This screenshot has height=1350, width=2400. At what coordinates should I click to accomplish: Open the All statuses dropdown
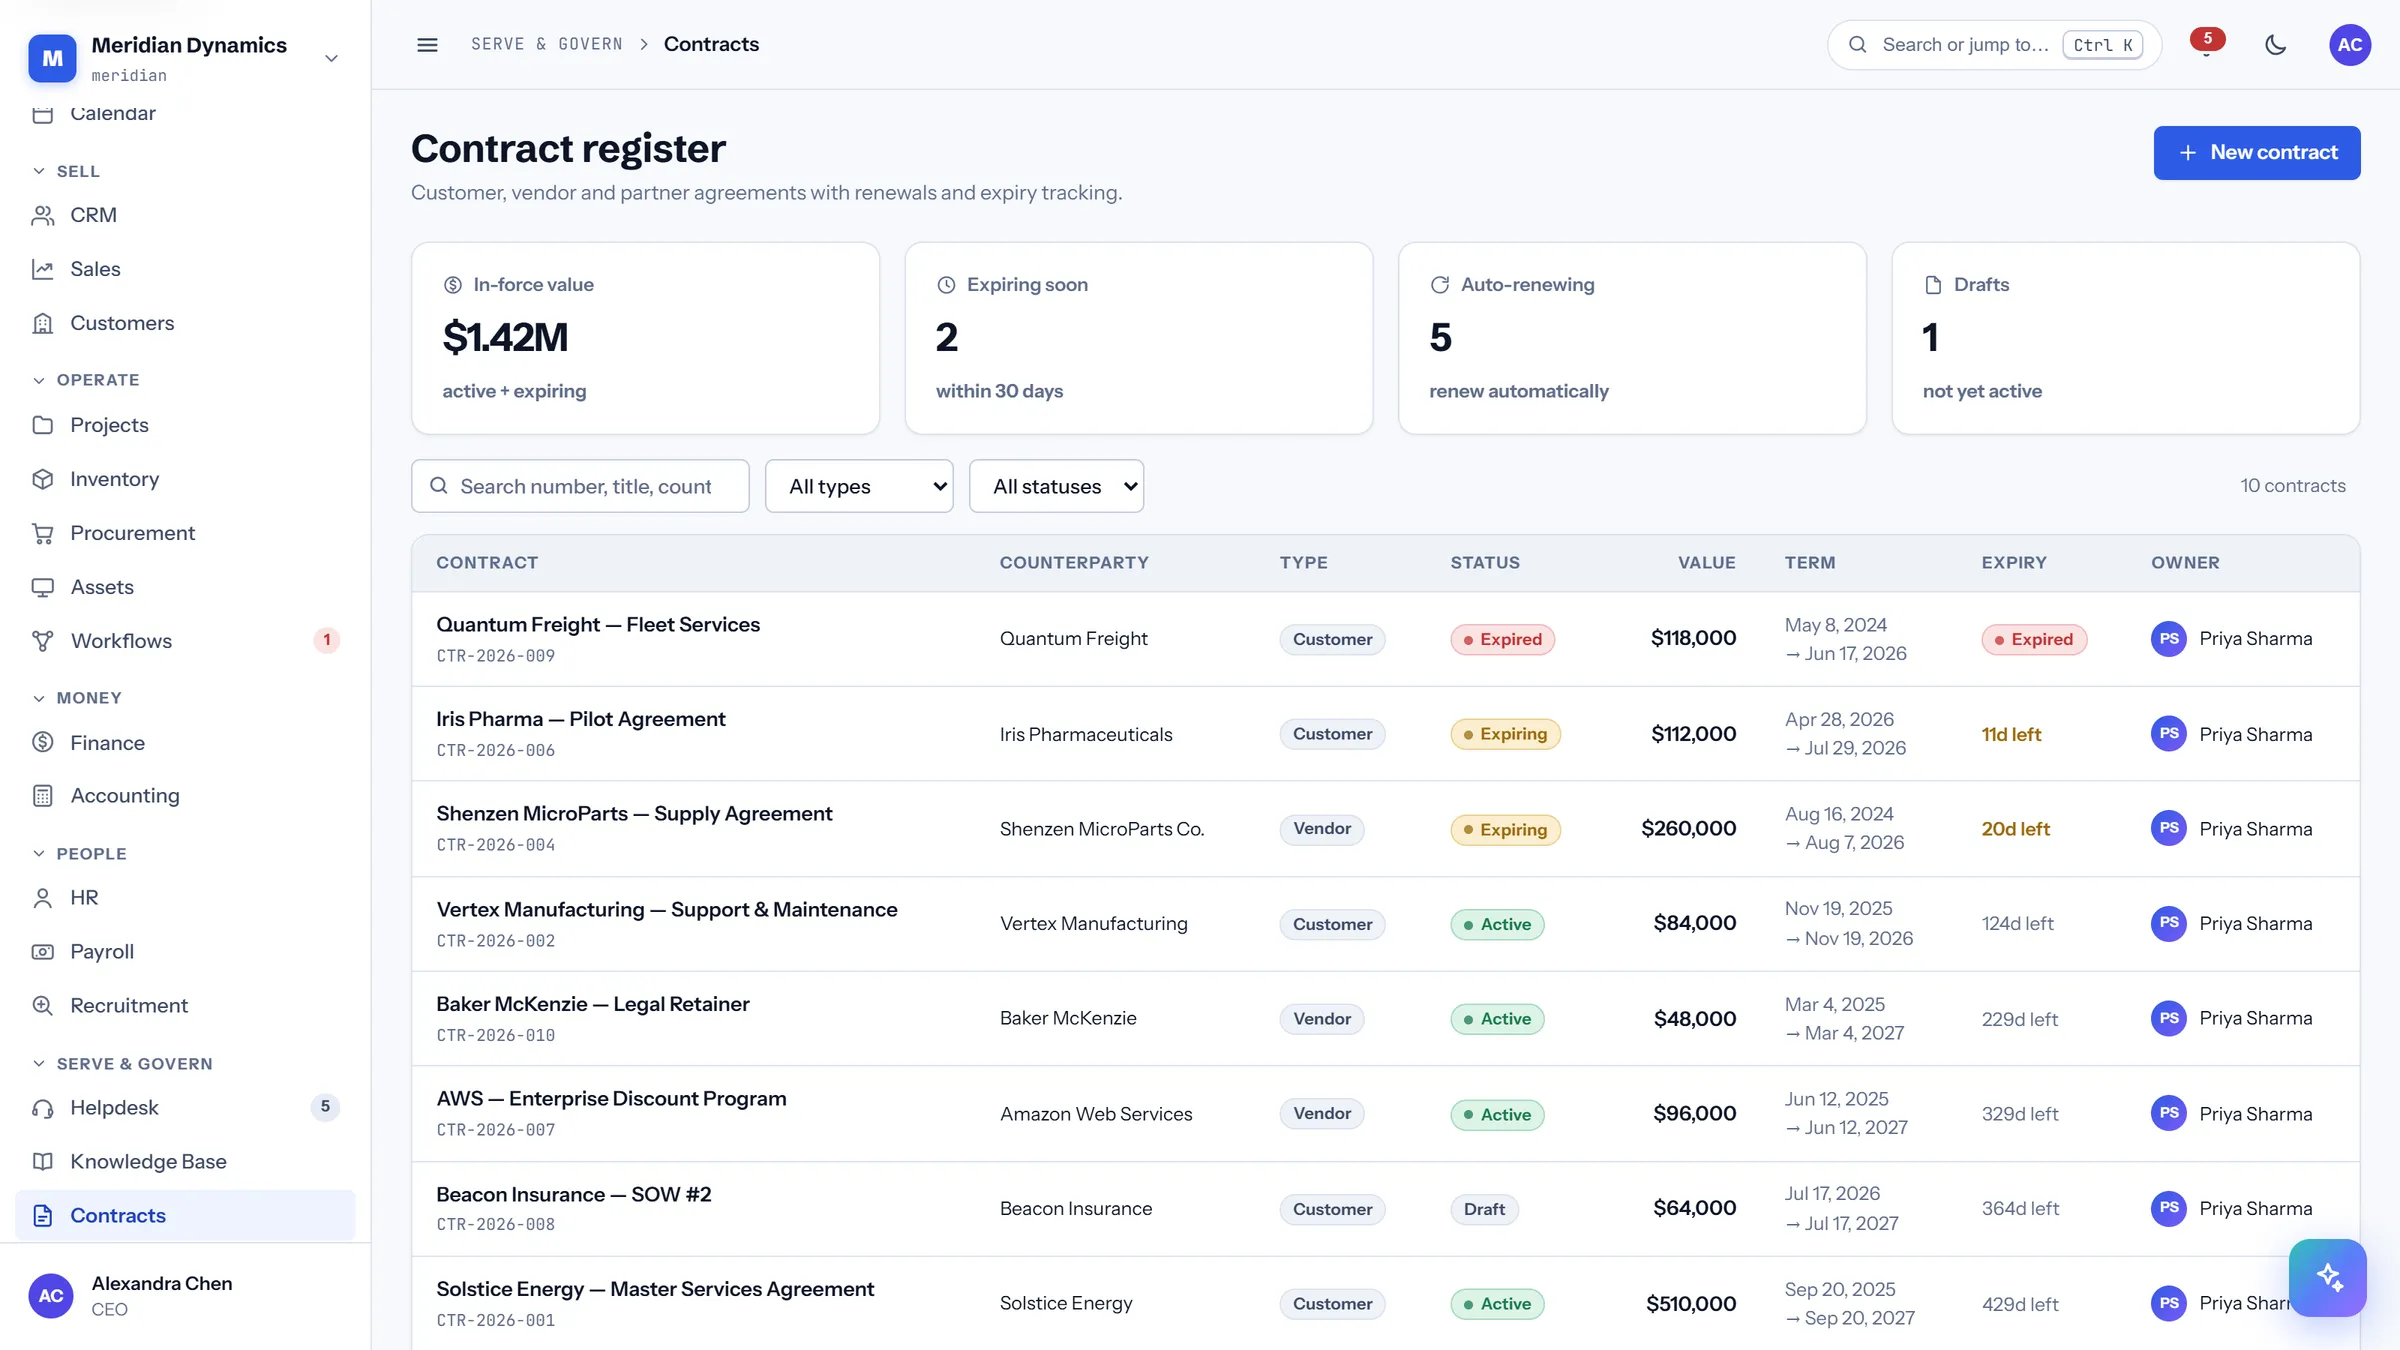[x=1056, y=486]
